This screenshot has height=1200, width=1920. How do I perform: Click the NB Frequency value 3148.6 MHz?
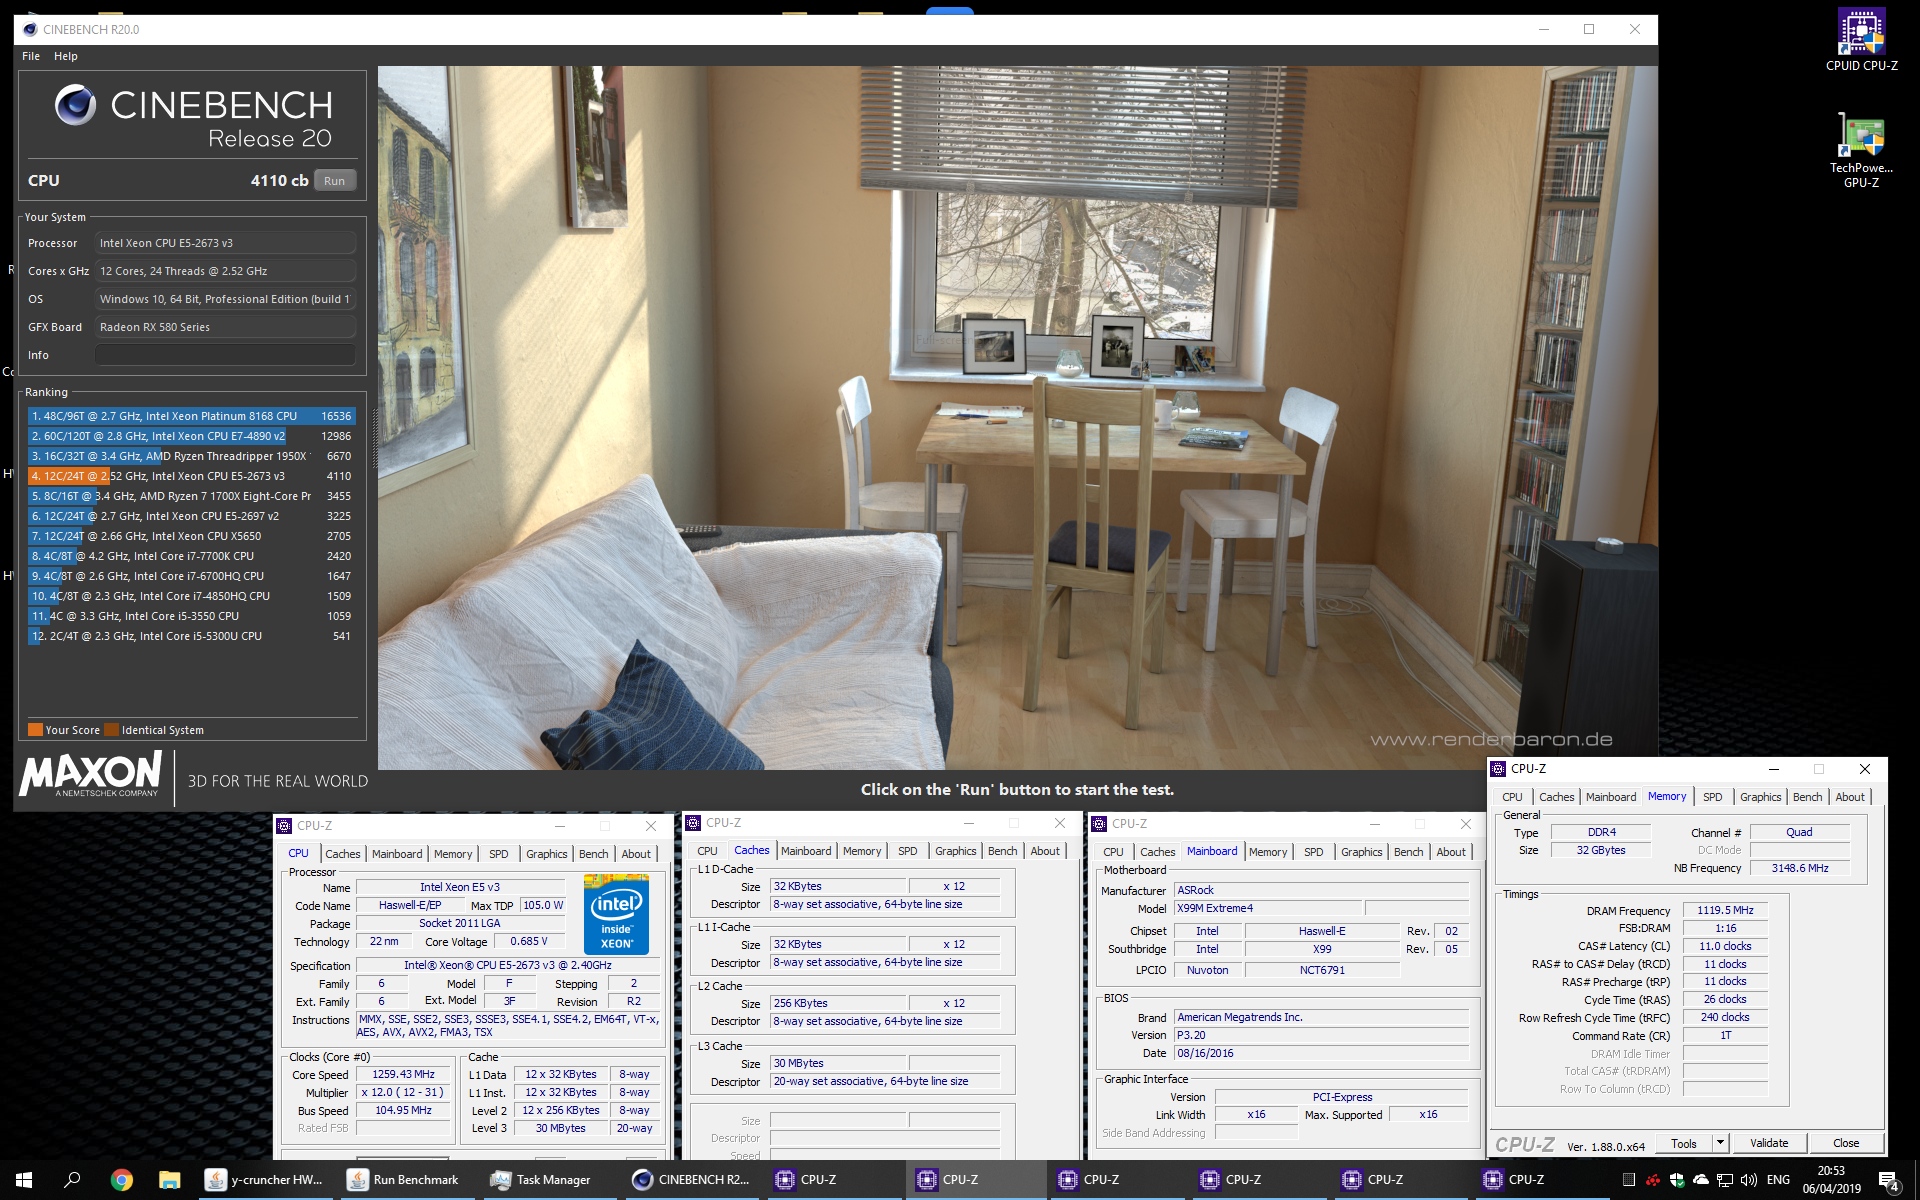click(x=1800, y=868)
